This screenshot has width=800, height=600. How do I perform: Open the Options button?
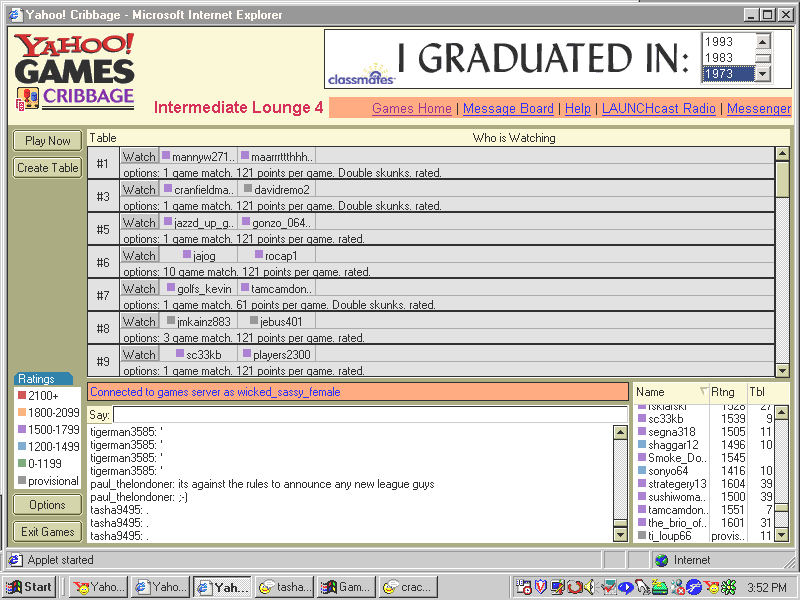47,505
